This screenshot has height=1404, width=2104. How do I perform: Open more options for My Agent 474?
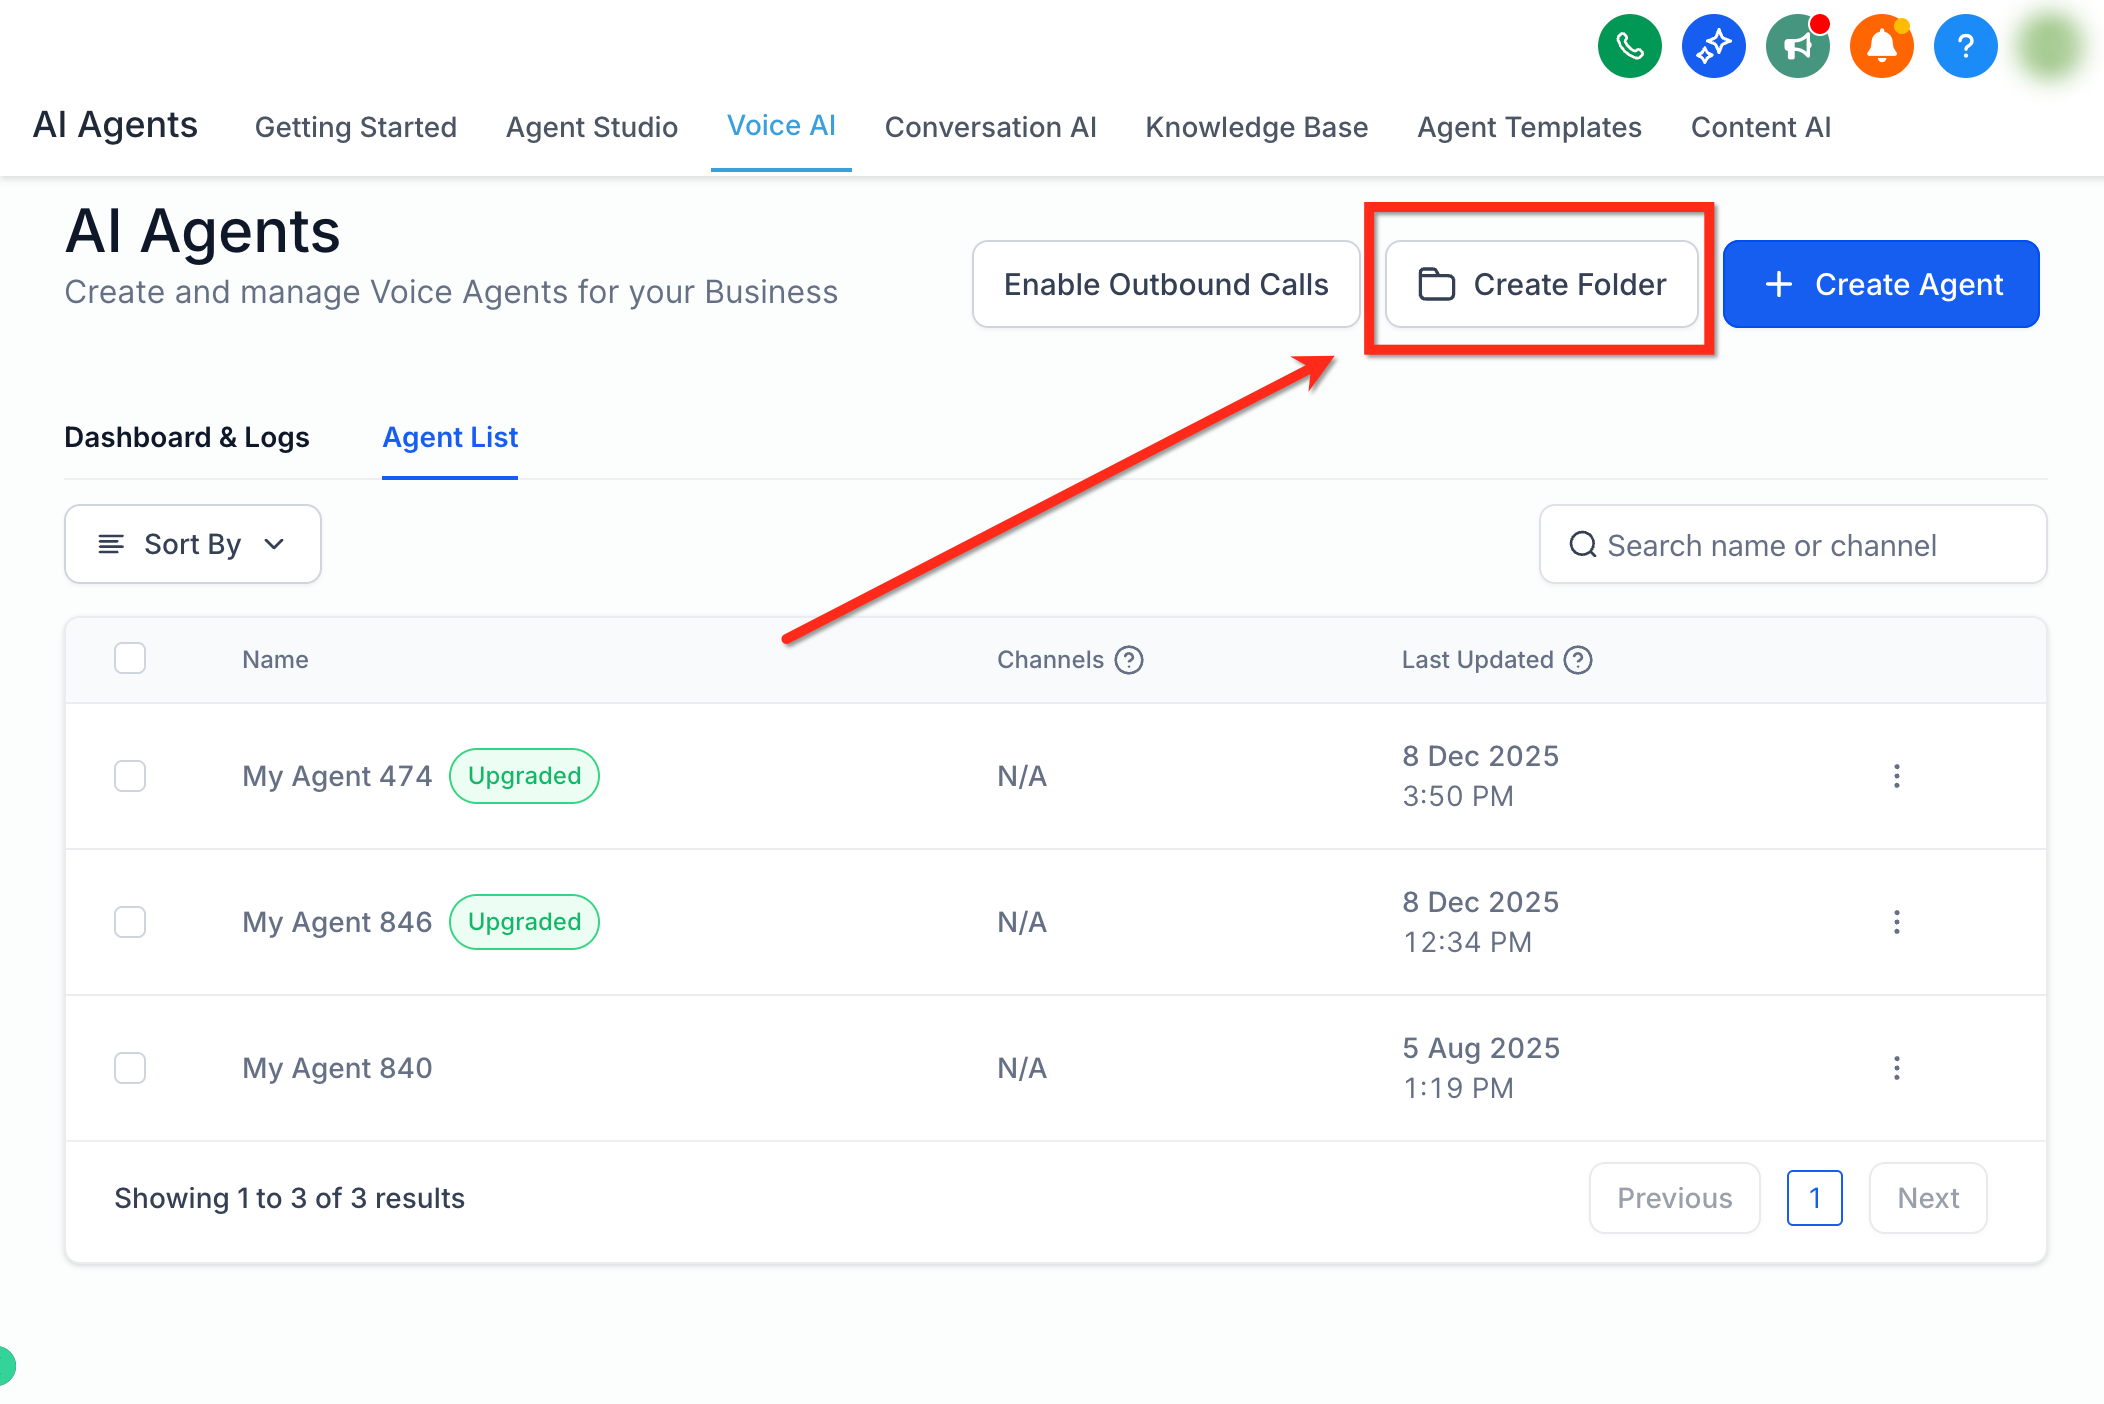1896,776
